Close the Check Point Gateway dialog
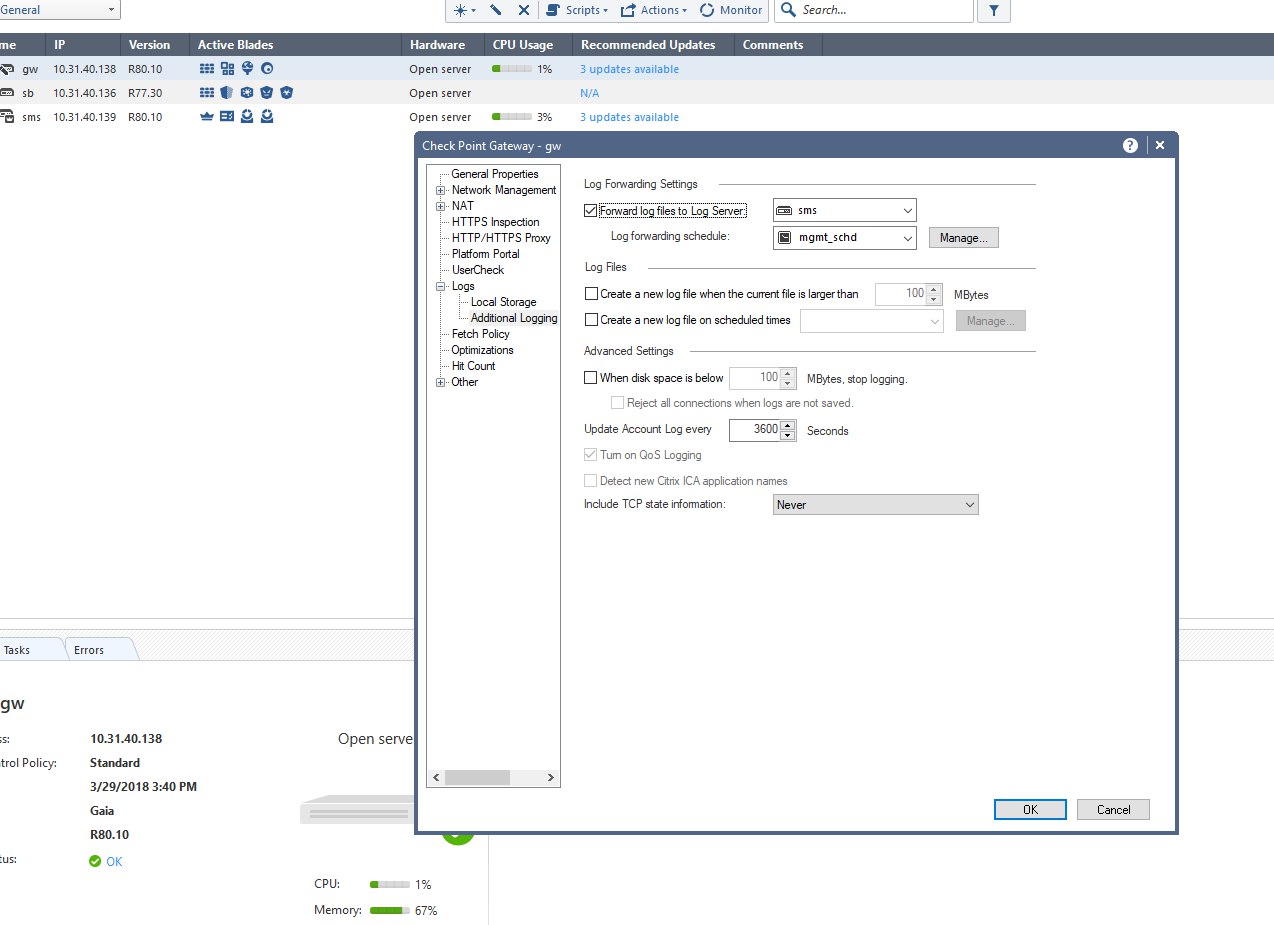This screenshot has width=1274, height=925. point(1160,145)
